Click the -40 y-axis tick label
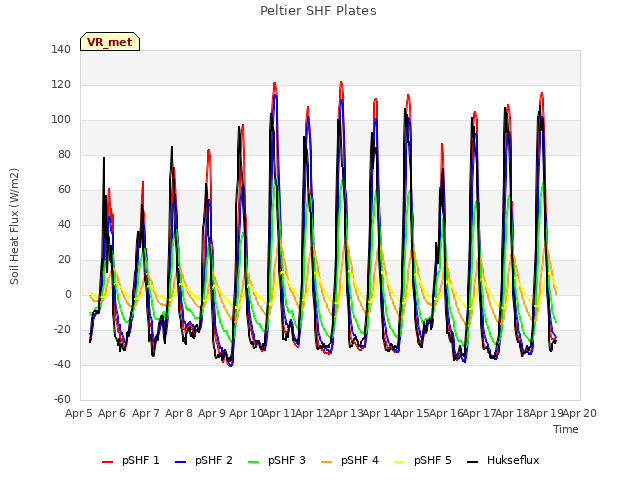This screenshot has width=640, height=480. 62,364
